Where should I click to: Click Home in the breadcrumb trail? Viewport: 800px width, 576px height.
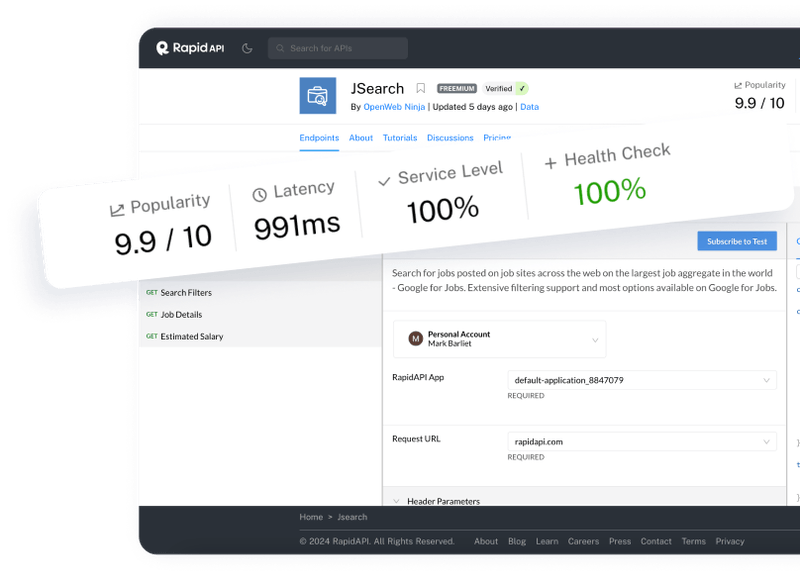click(x=311, y=517)
